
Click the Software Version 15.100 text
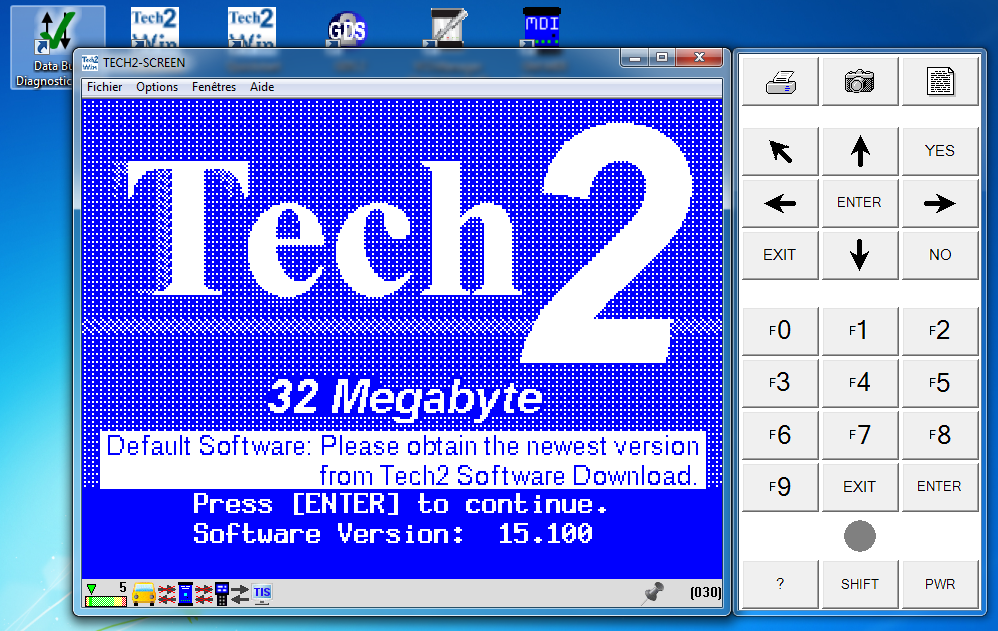(x=393, y=534)
